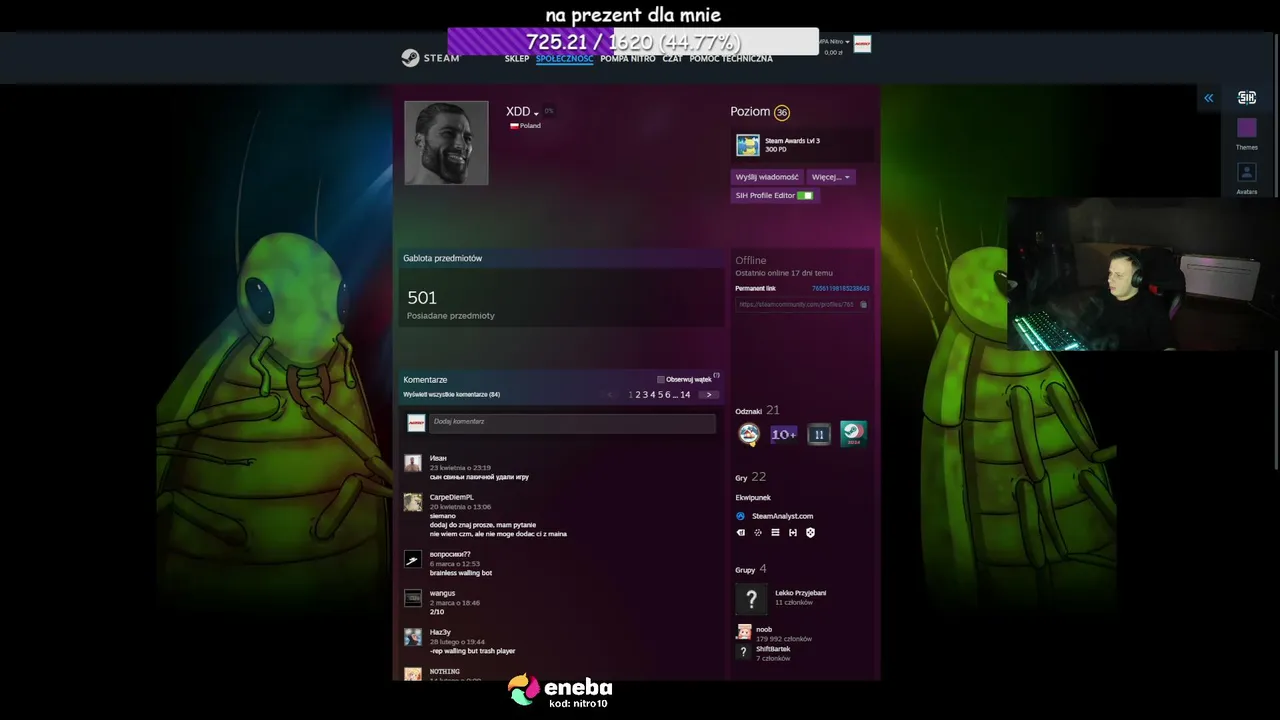Open вопросики?? commenter avatar
This screenshot has width=1280, height=720.
point(413,559)
